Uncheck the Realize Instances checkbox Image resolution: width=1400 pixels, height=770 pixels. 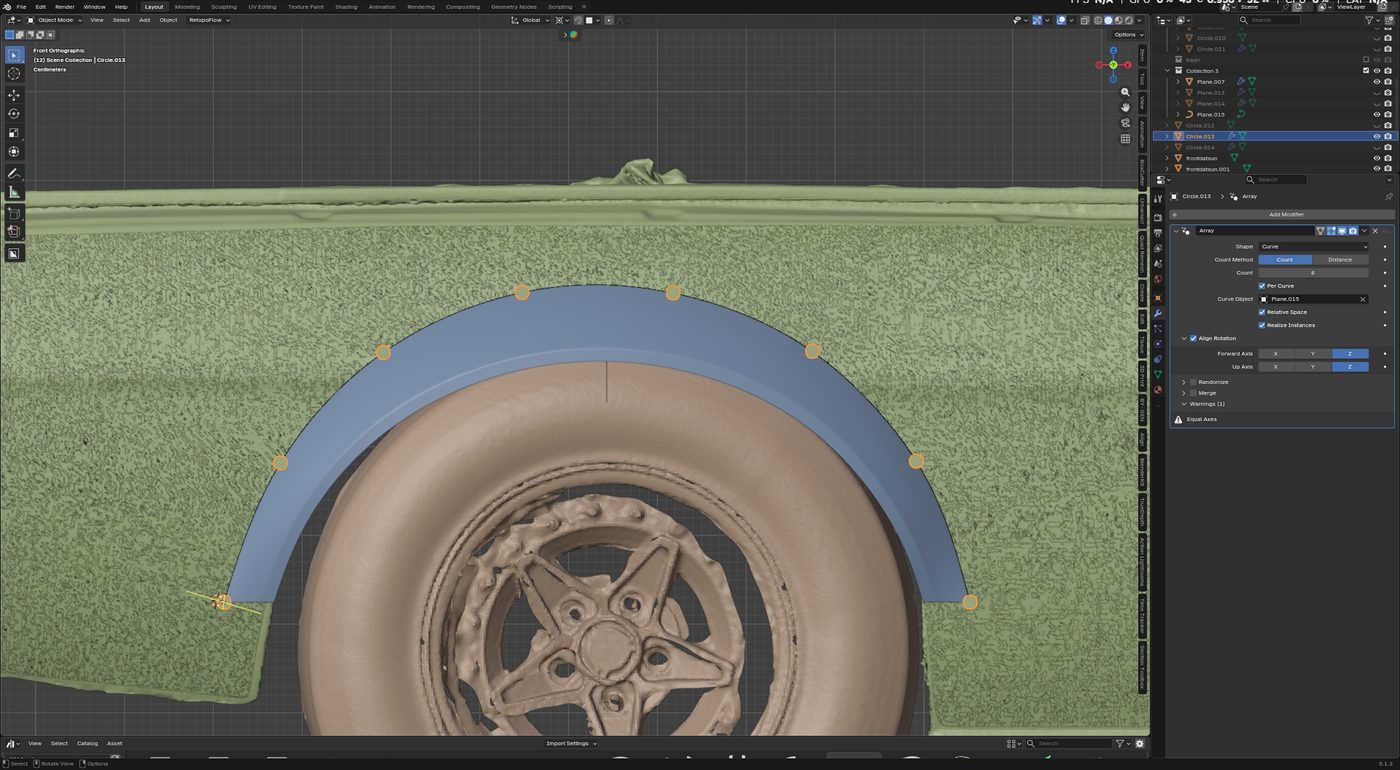(1262, 325)
